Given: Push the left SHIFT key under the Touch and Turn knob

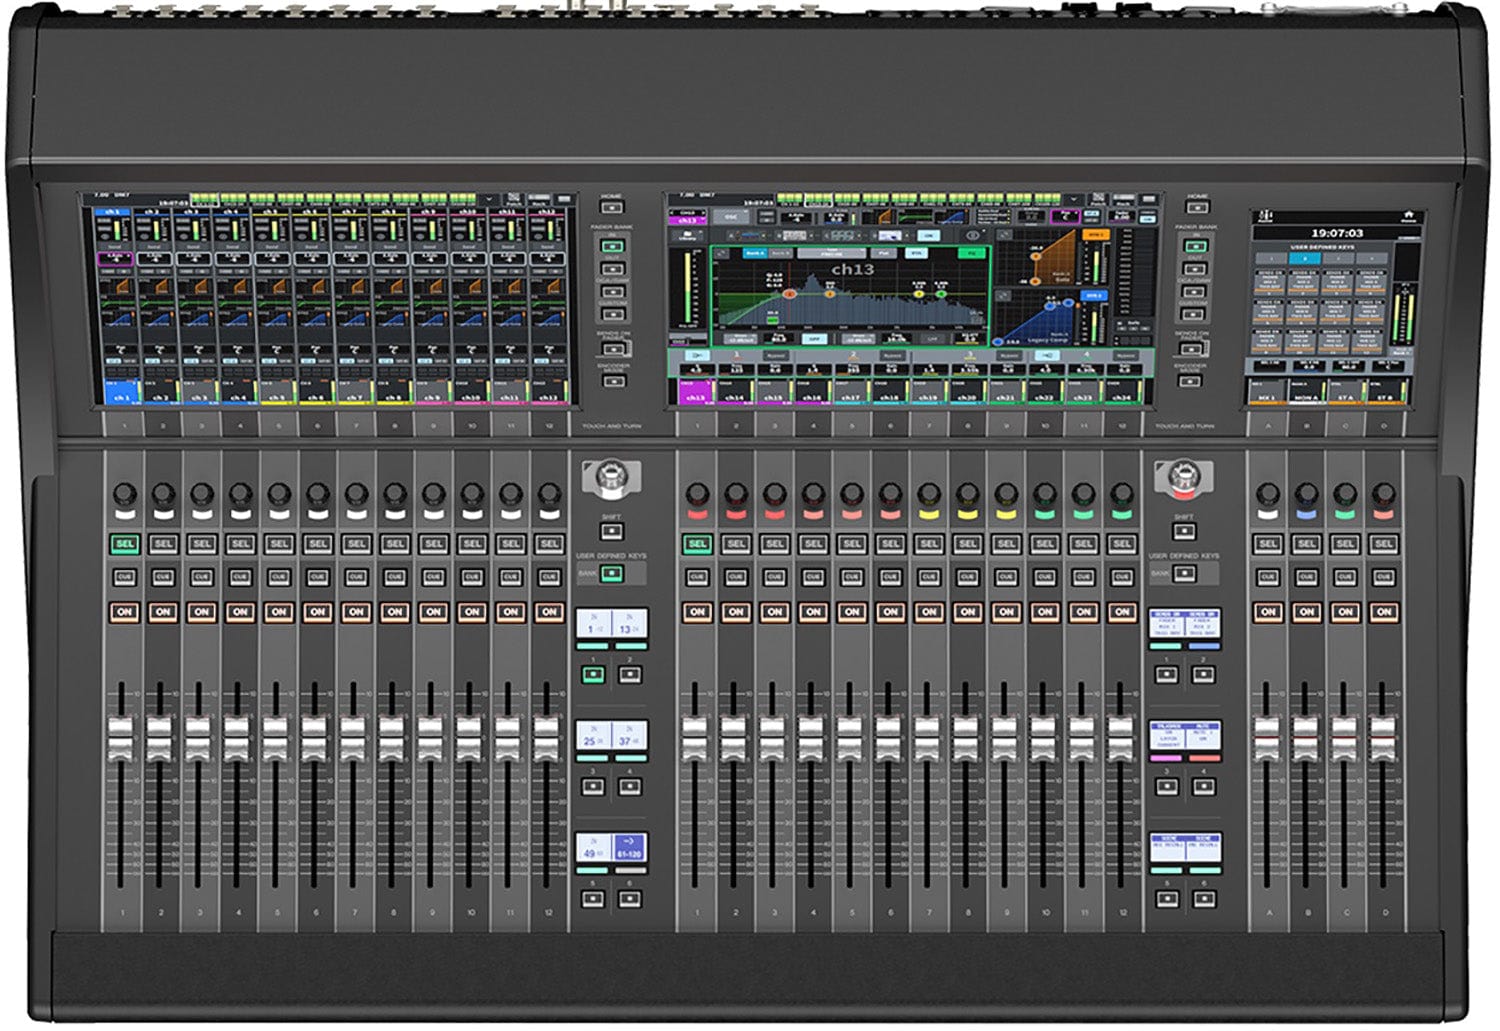Looking at the screenshot, I should click(612, 531).
